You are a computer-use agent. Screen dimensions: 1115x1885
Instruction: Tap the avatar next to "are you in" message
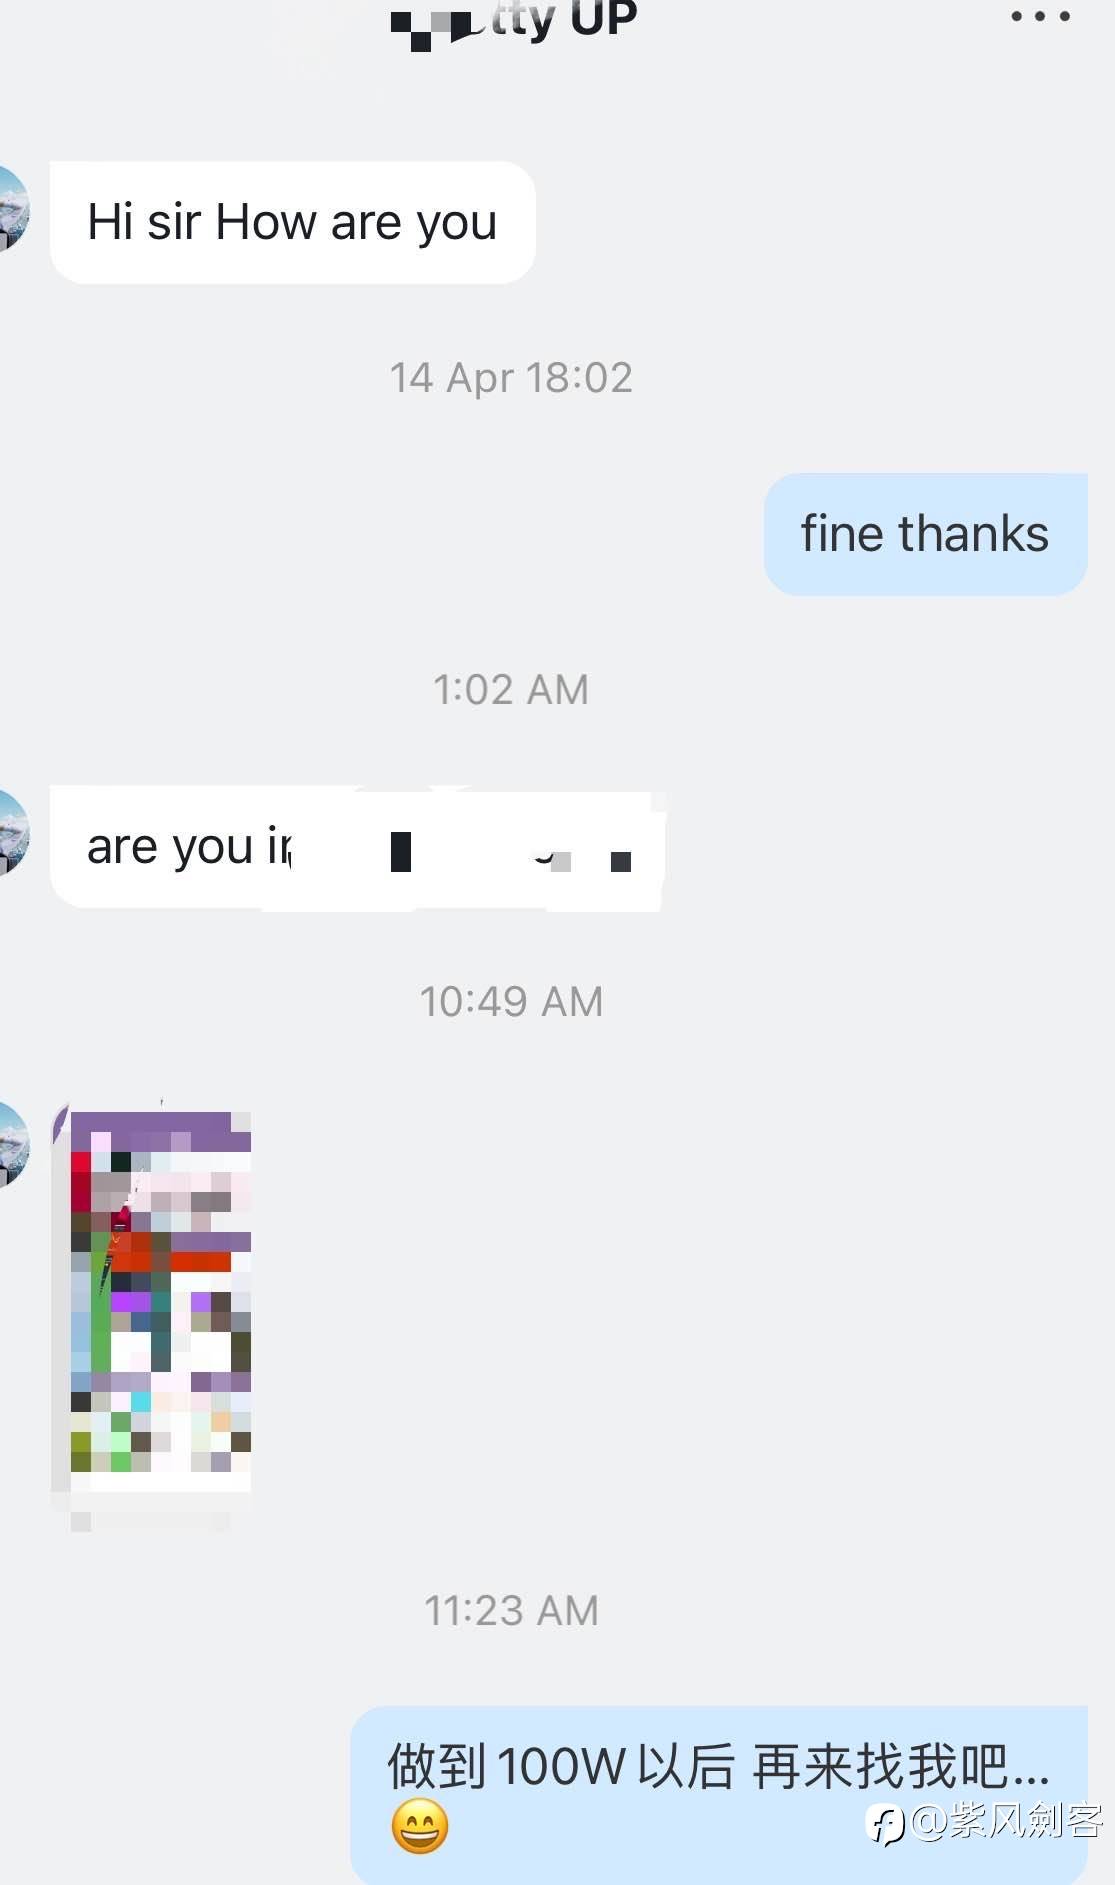14,833
